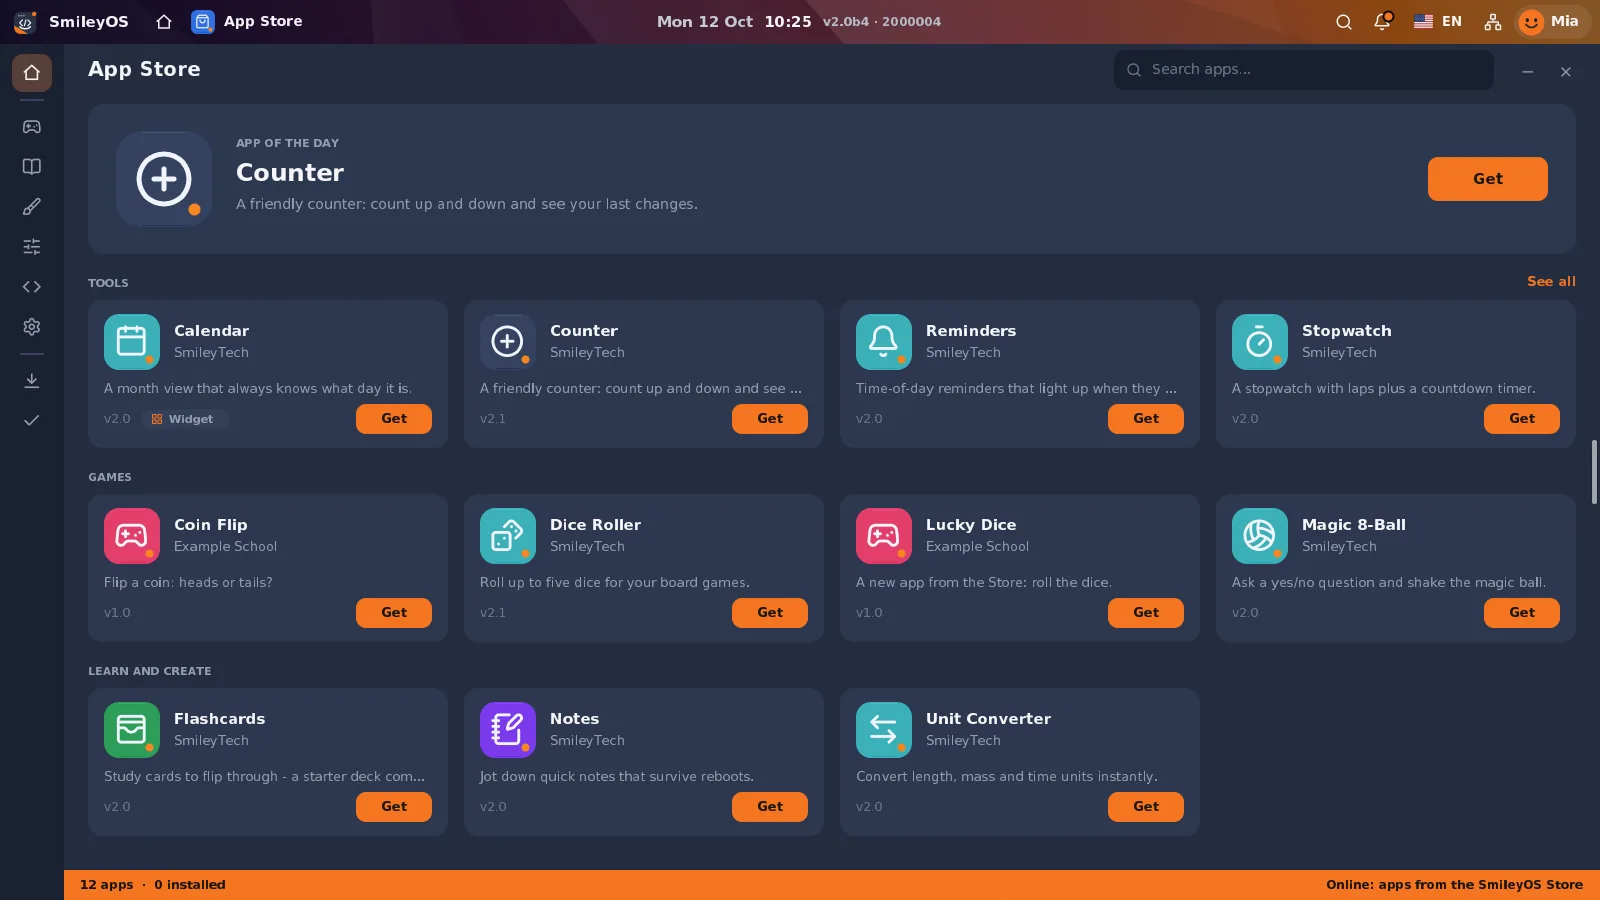Open the Games category gamepad icon
Screen dimensions: 1600x900
[32, 127]
